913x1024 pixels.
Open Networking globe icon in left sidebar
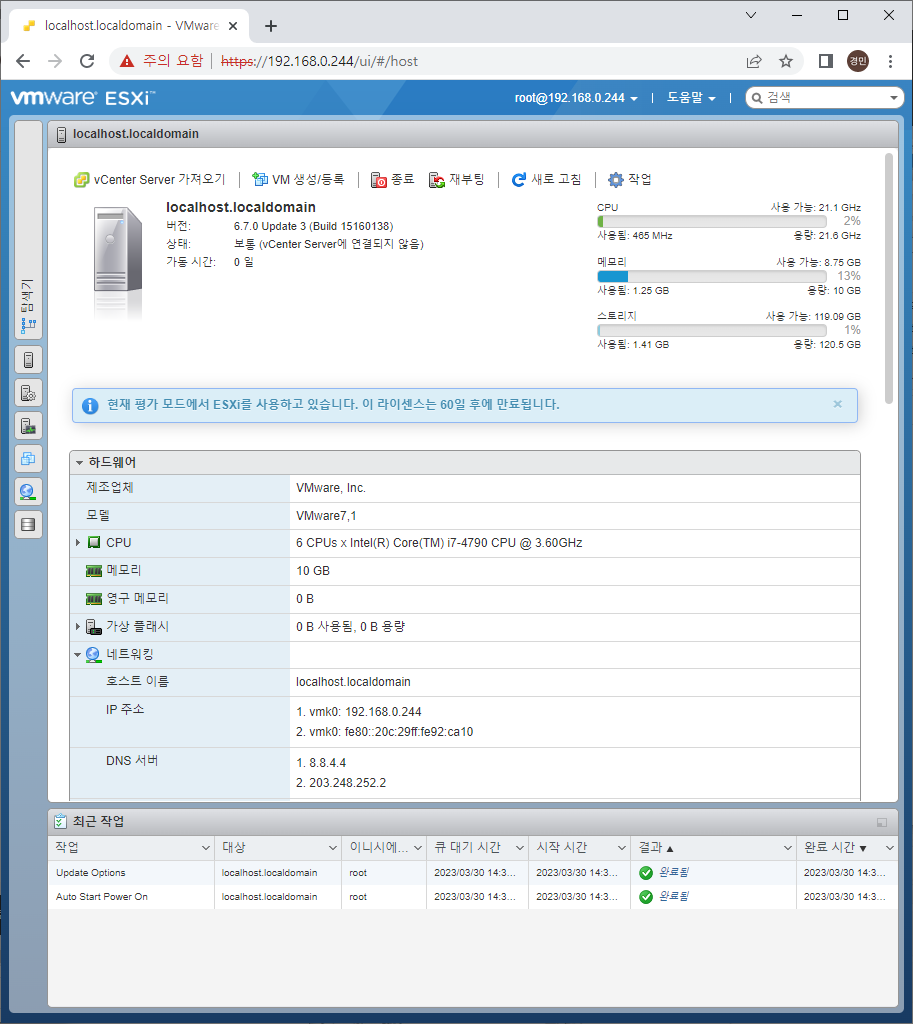point(28,492)
